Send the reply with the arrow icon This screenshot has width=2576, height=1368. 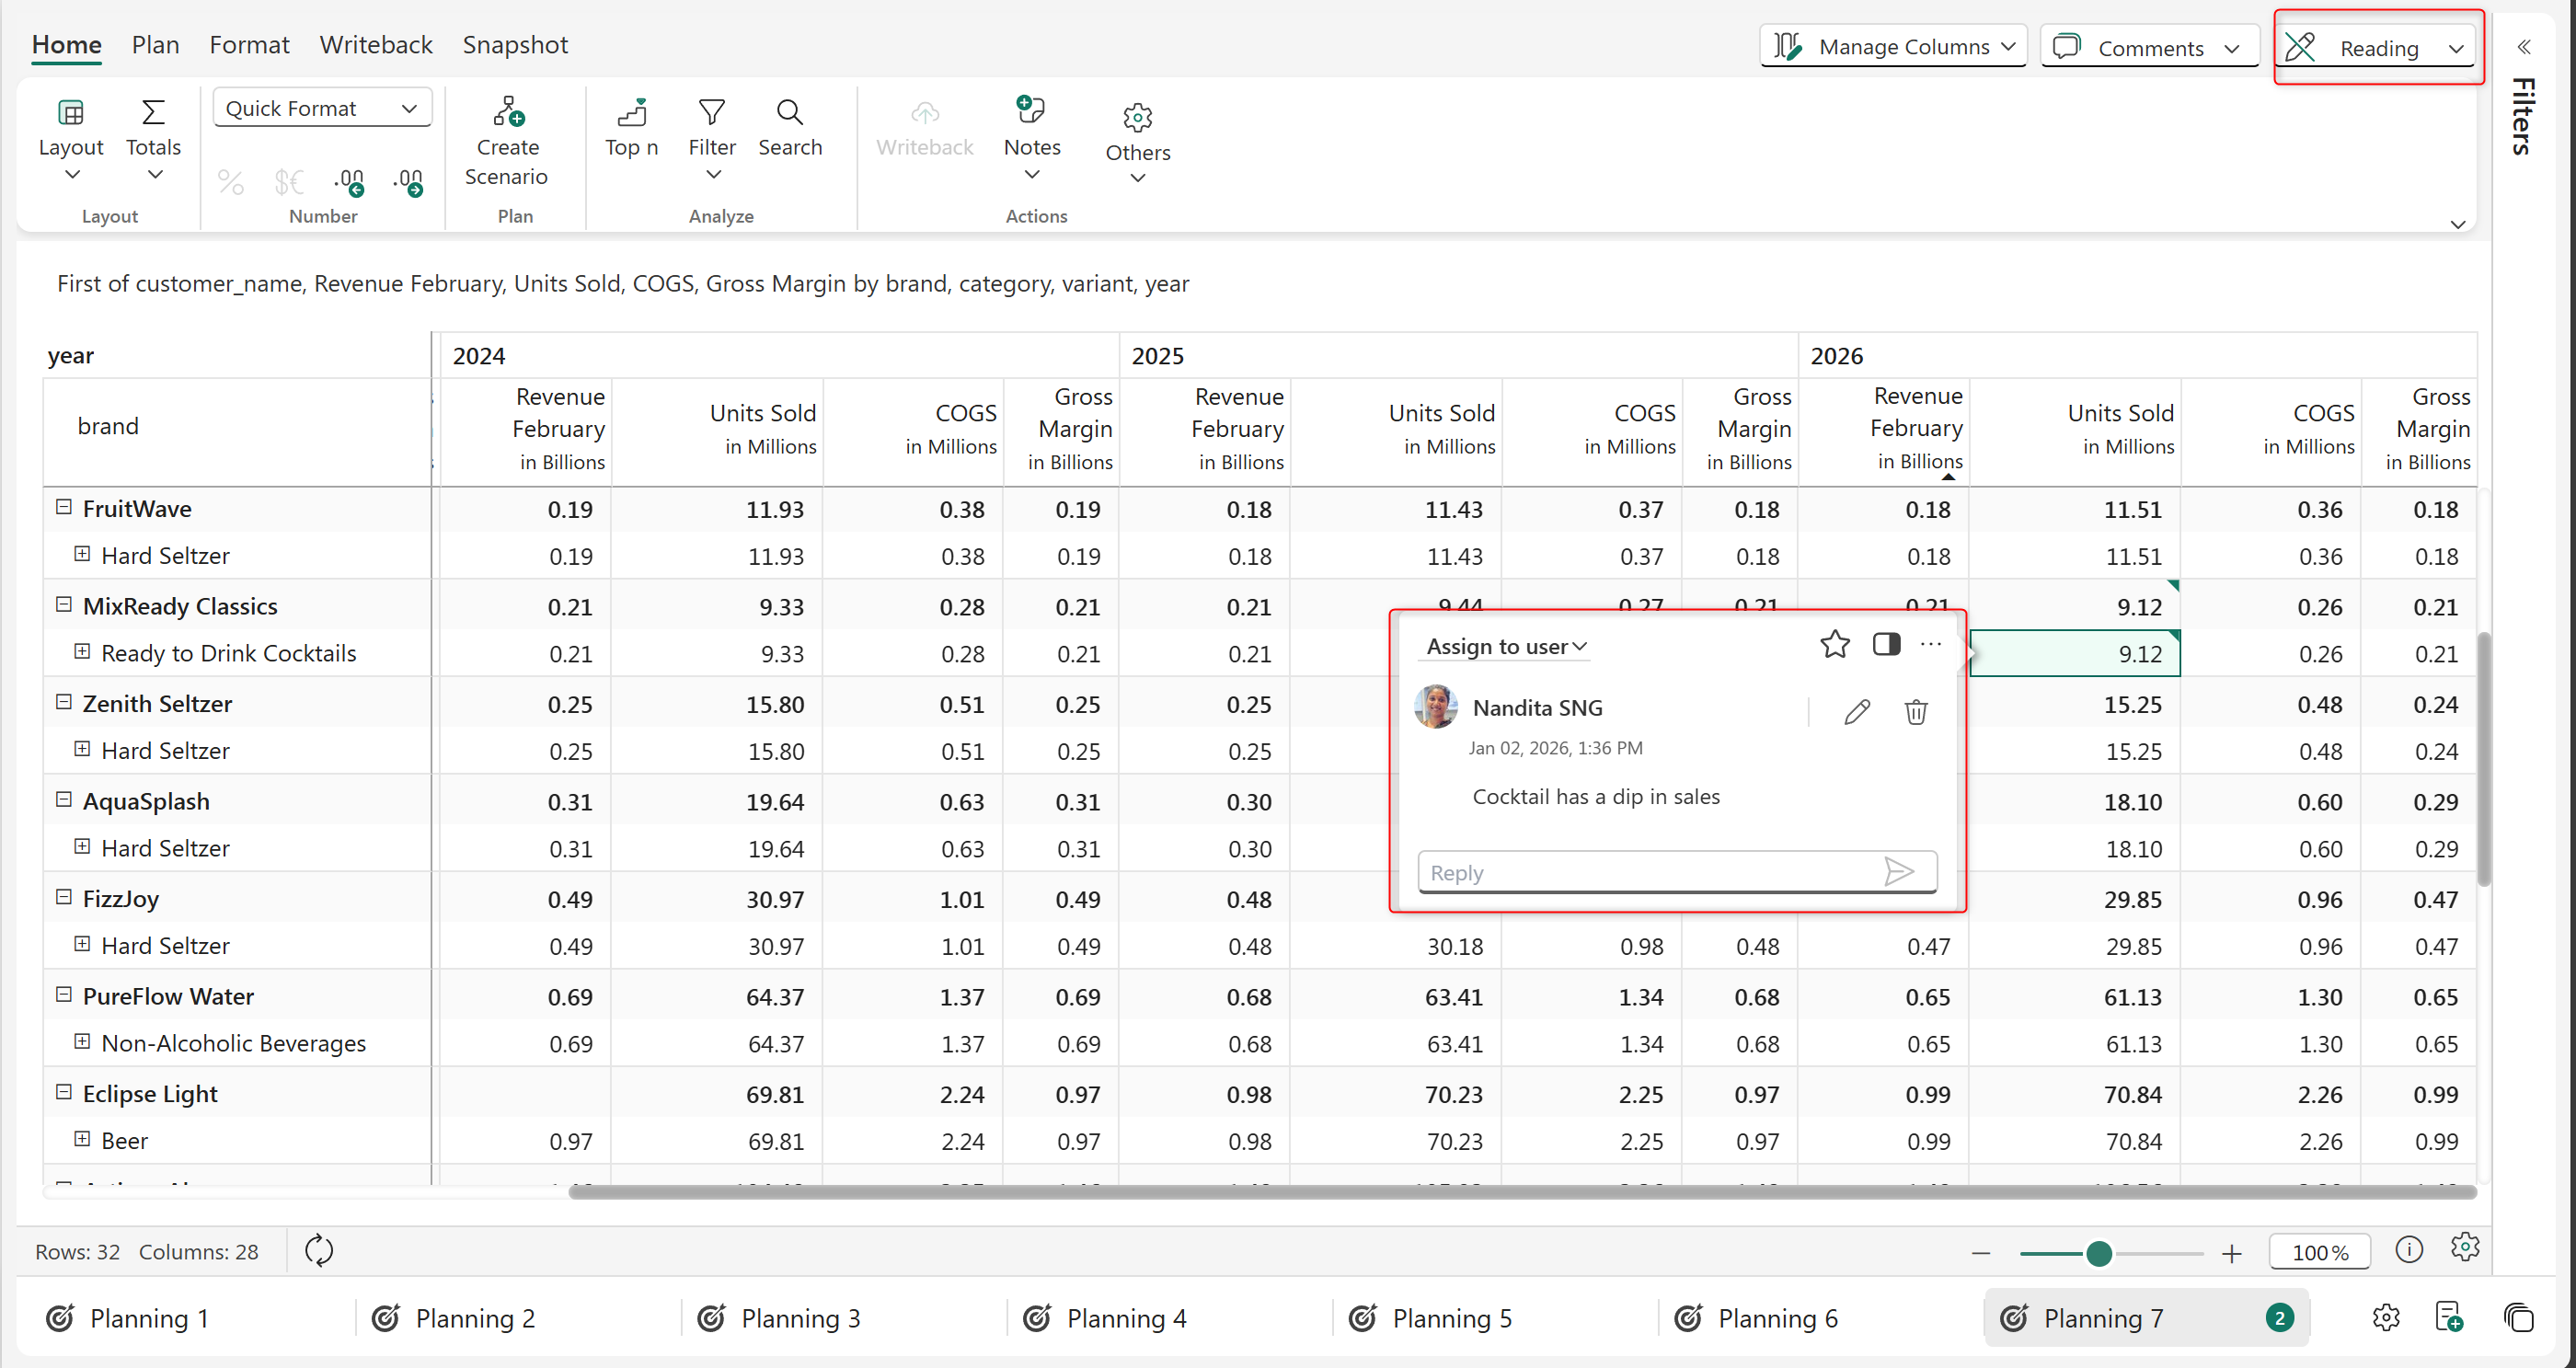(x=1898, y=871)
